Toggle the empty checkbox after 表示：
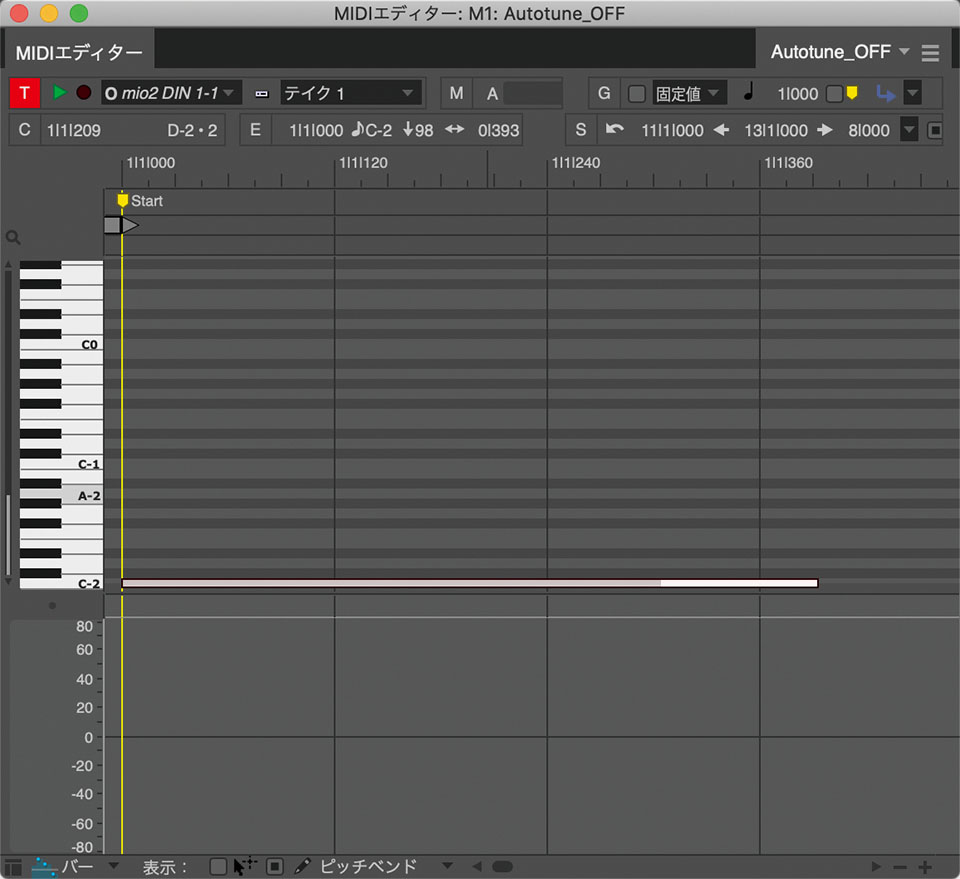The width and height of the screenshot is (960, 879). [x=218, y=867]
